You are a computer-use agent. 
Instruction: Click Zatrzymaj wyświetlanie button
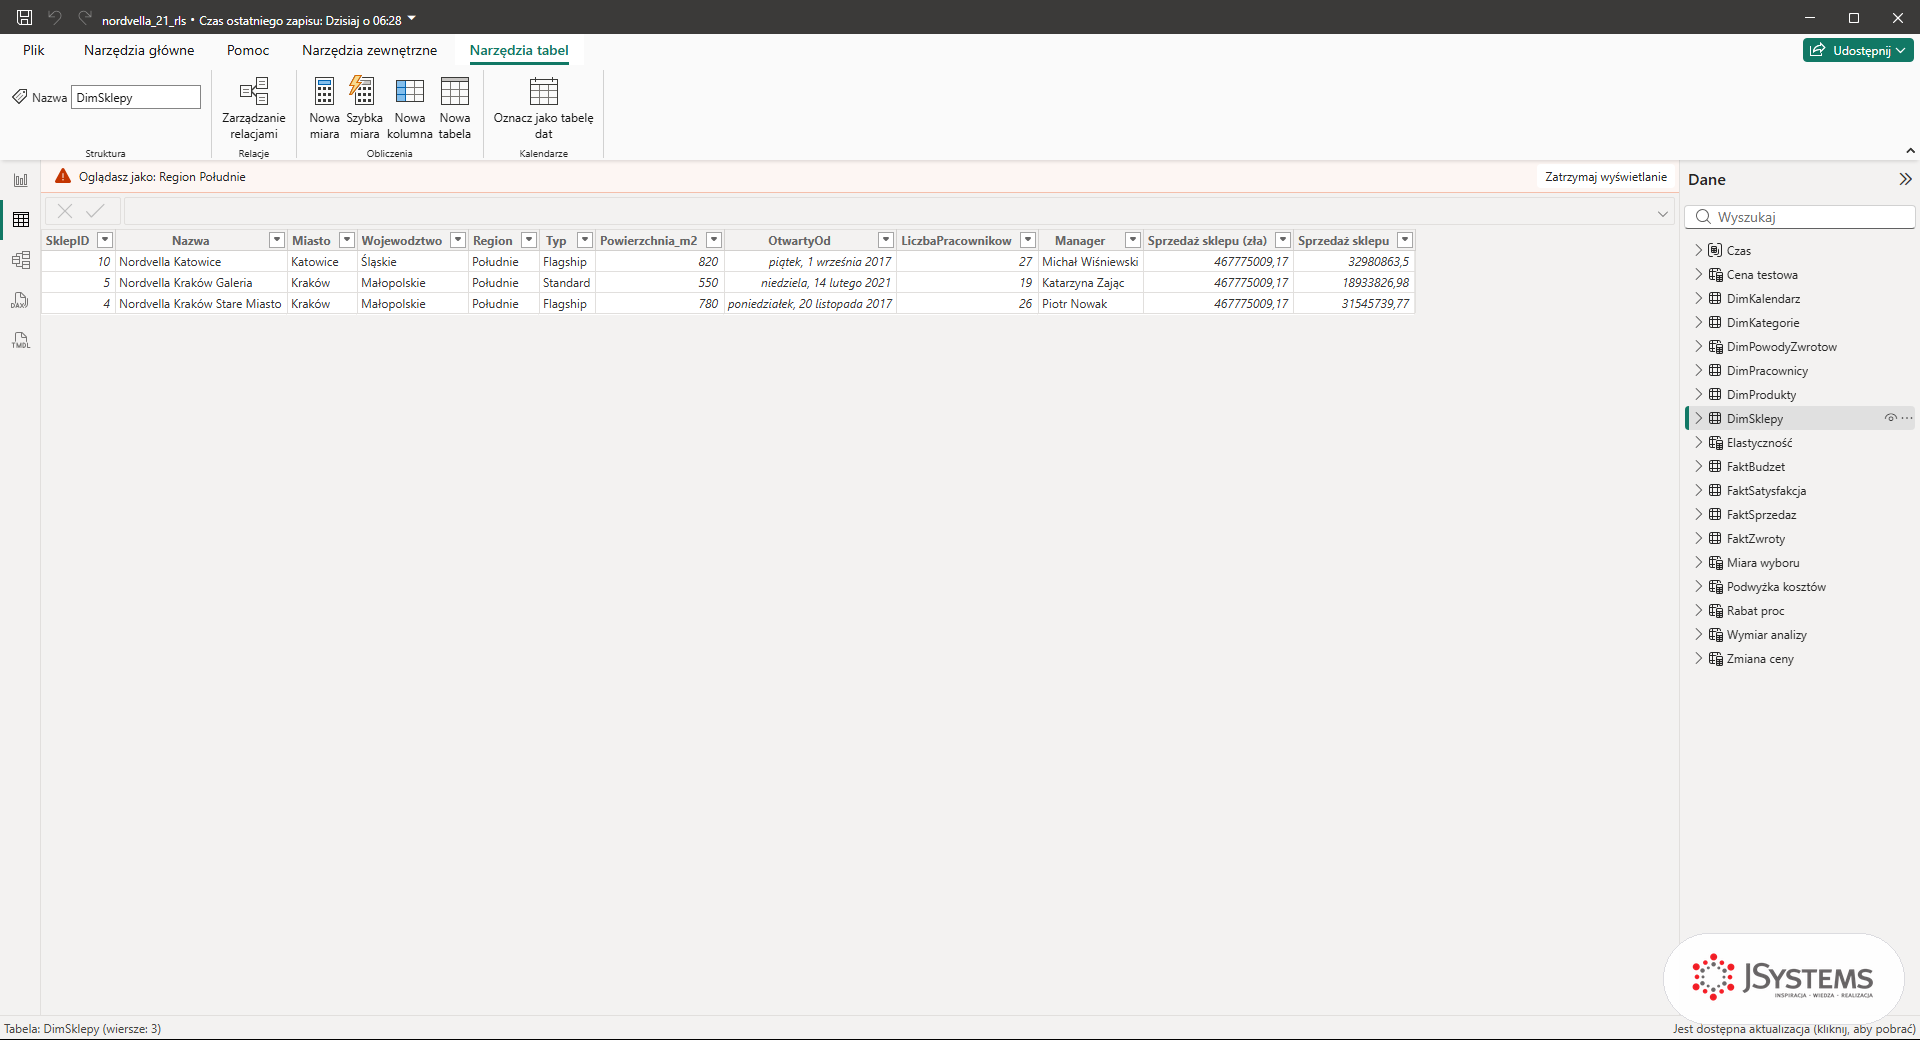pos(1606,177)
